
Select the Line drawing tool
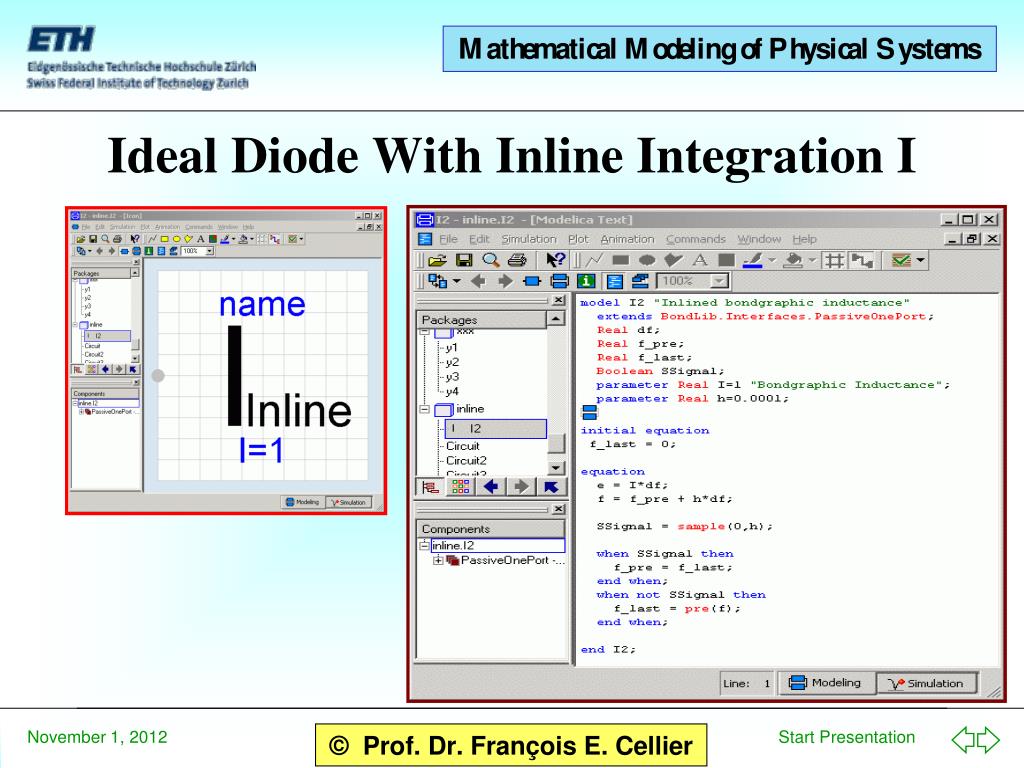pyautogui.click(x=595, y=261)
